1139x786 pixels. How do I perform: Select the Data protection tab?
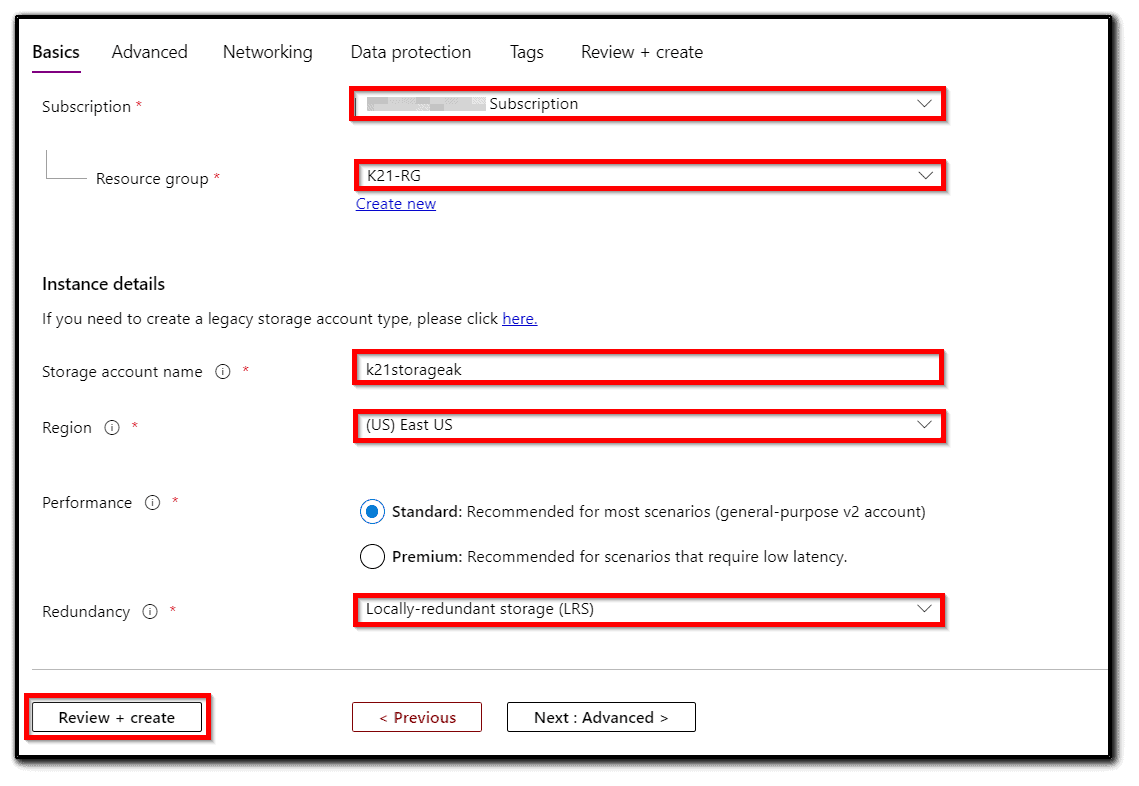click(x=410, y=52)
